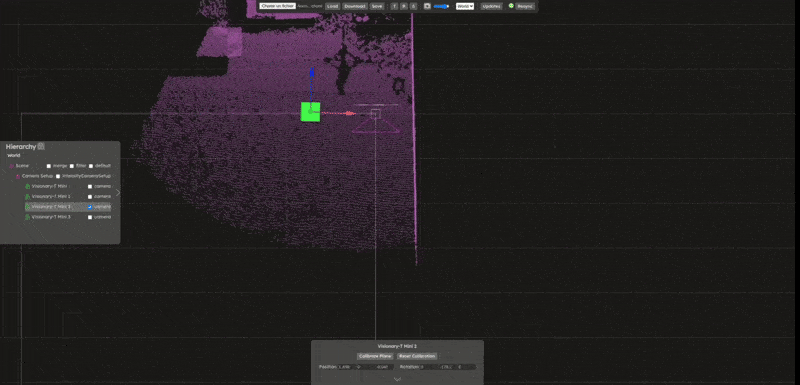Click the file chooser button in top toolbar

(277, 6)
